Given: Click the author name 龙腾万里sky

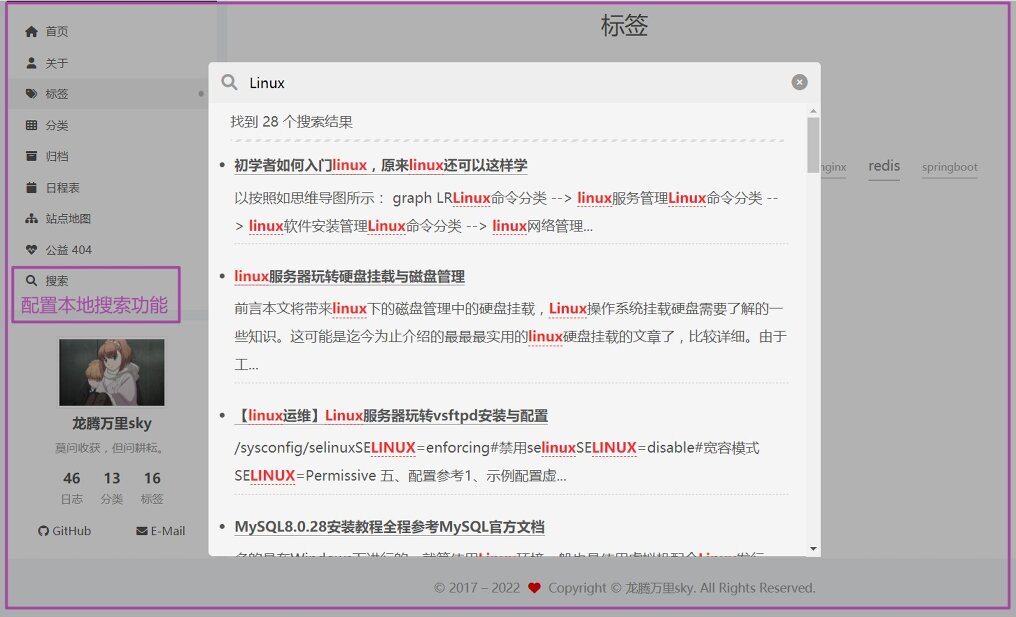Looking at the screenshot, I should (x=111, y=423).
